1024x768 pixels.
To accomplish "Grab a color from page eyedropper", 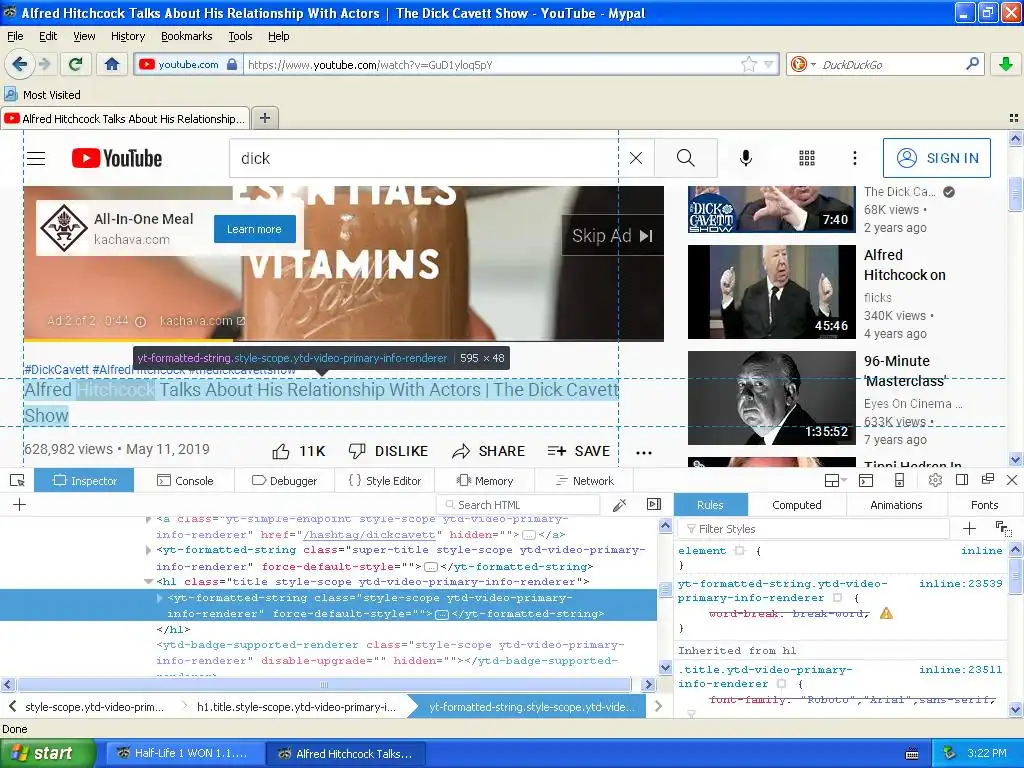I will (619, 504).
